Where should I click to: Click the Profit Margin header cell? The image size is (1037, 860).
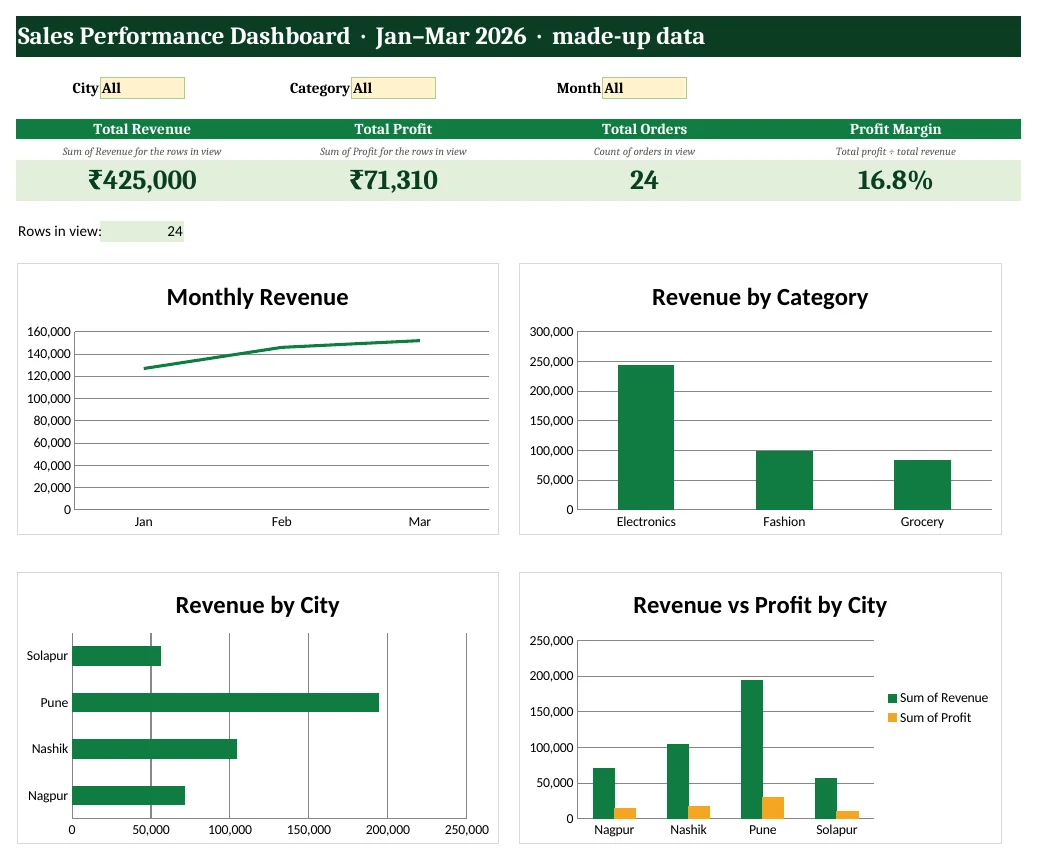click(x=895, y=129)
